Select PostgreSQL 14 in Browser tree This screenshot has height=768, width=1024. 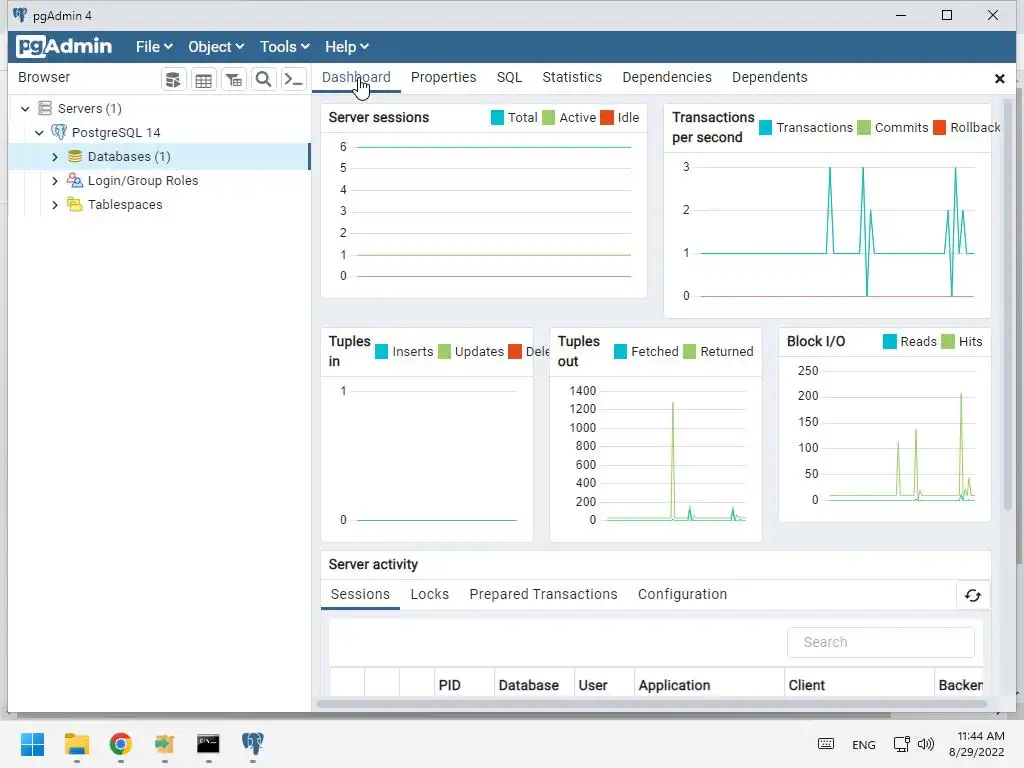[116, 133]
